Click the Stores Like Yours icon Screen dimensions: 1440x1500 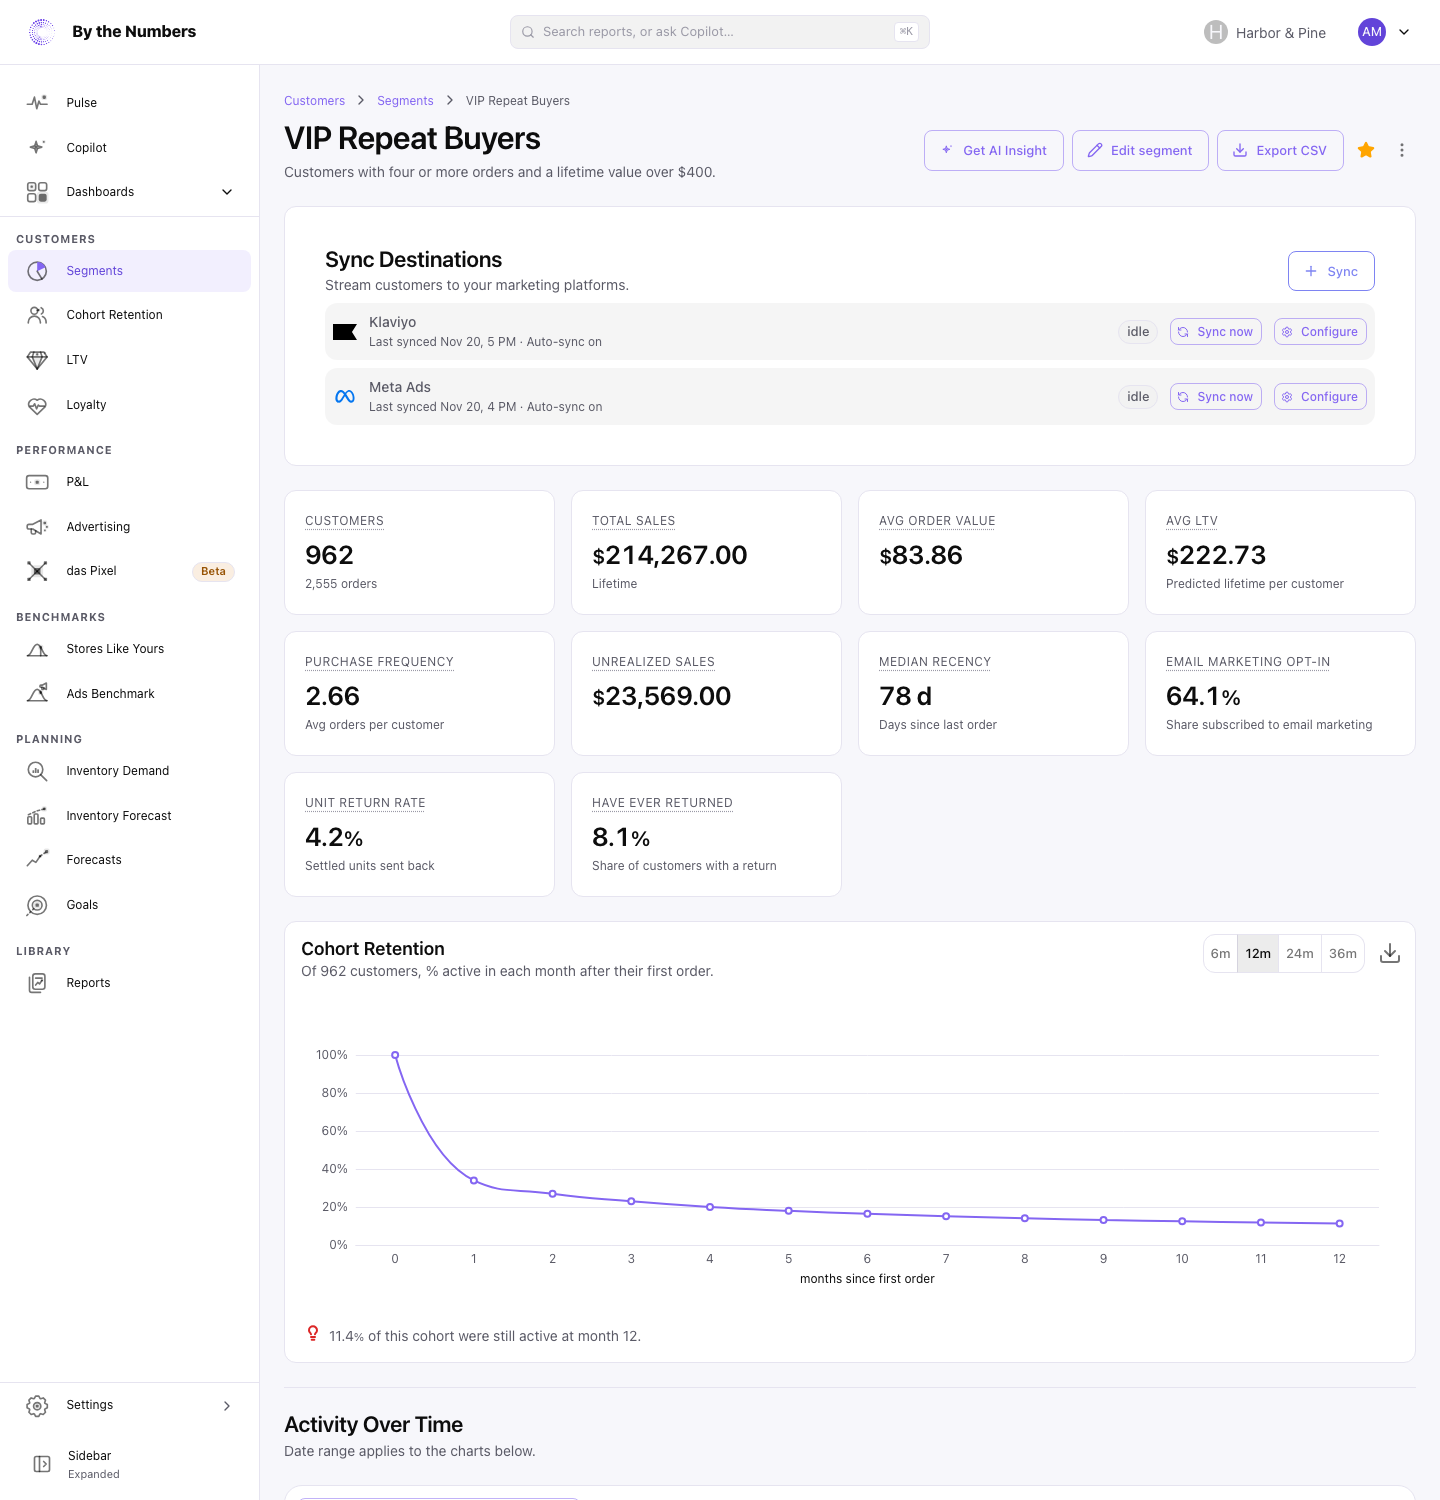37,649
